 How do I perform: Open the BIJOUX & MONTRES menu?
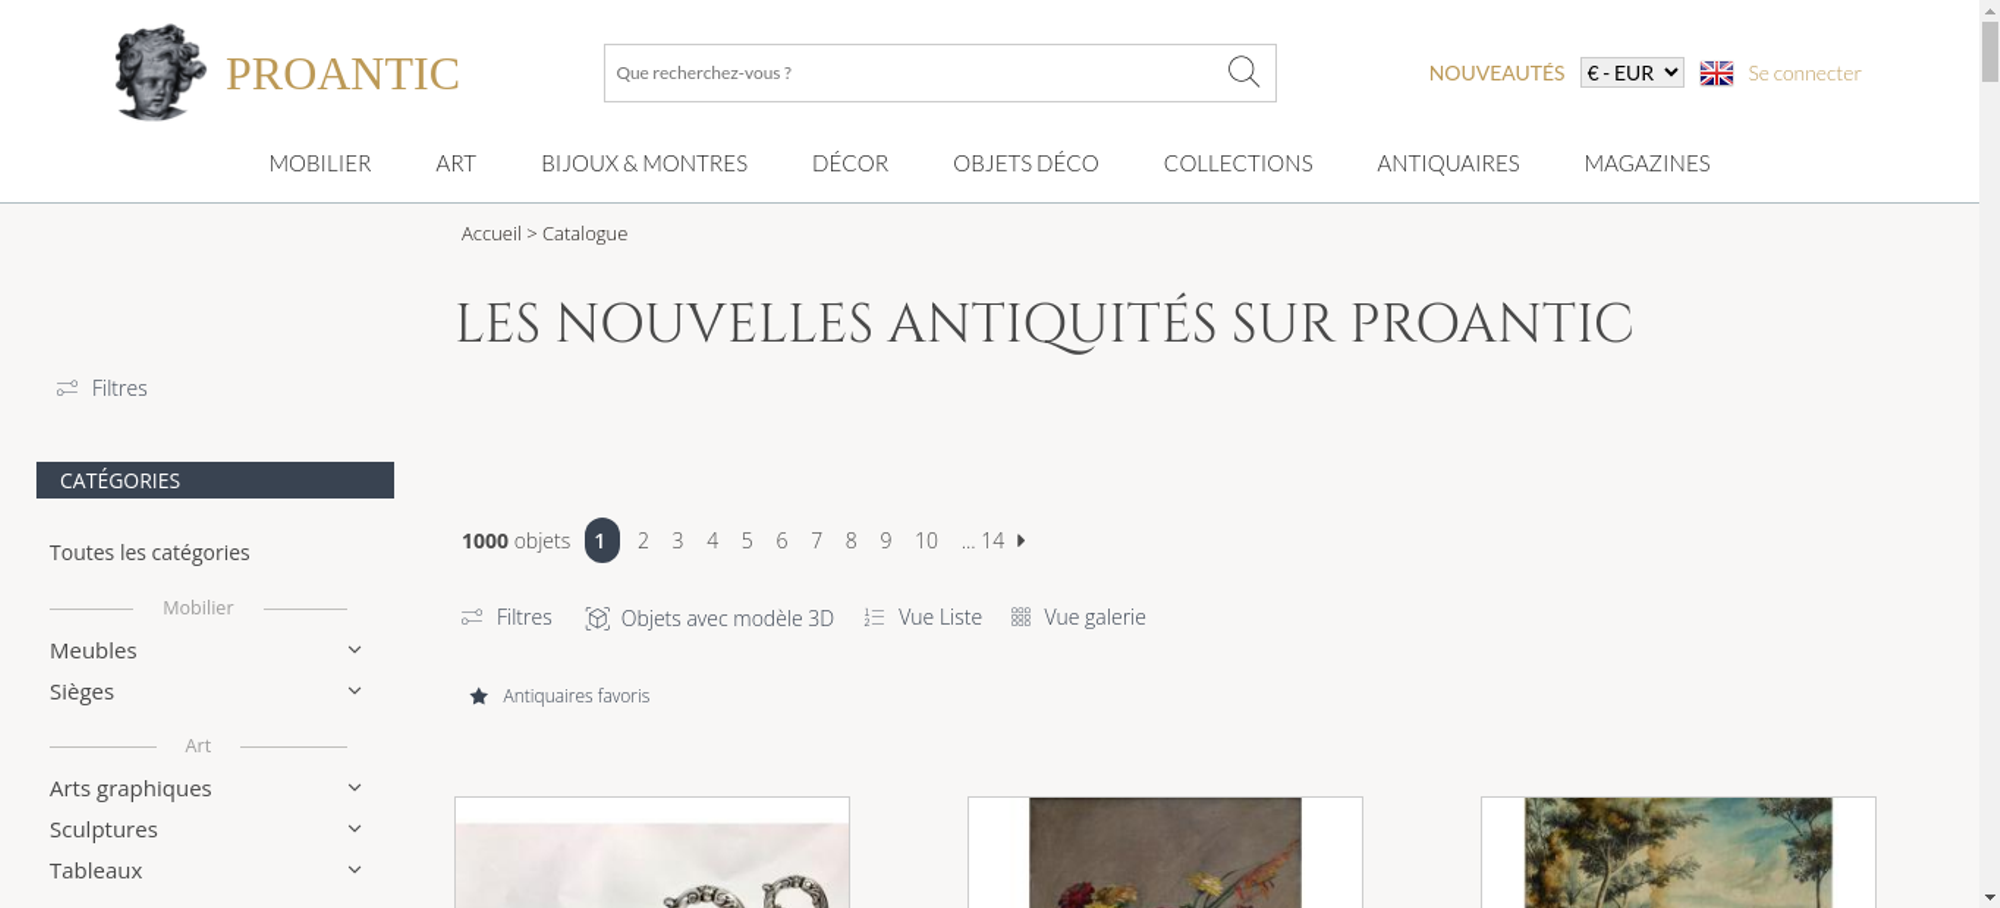click(x=644, y=163)
